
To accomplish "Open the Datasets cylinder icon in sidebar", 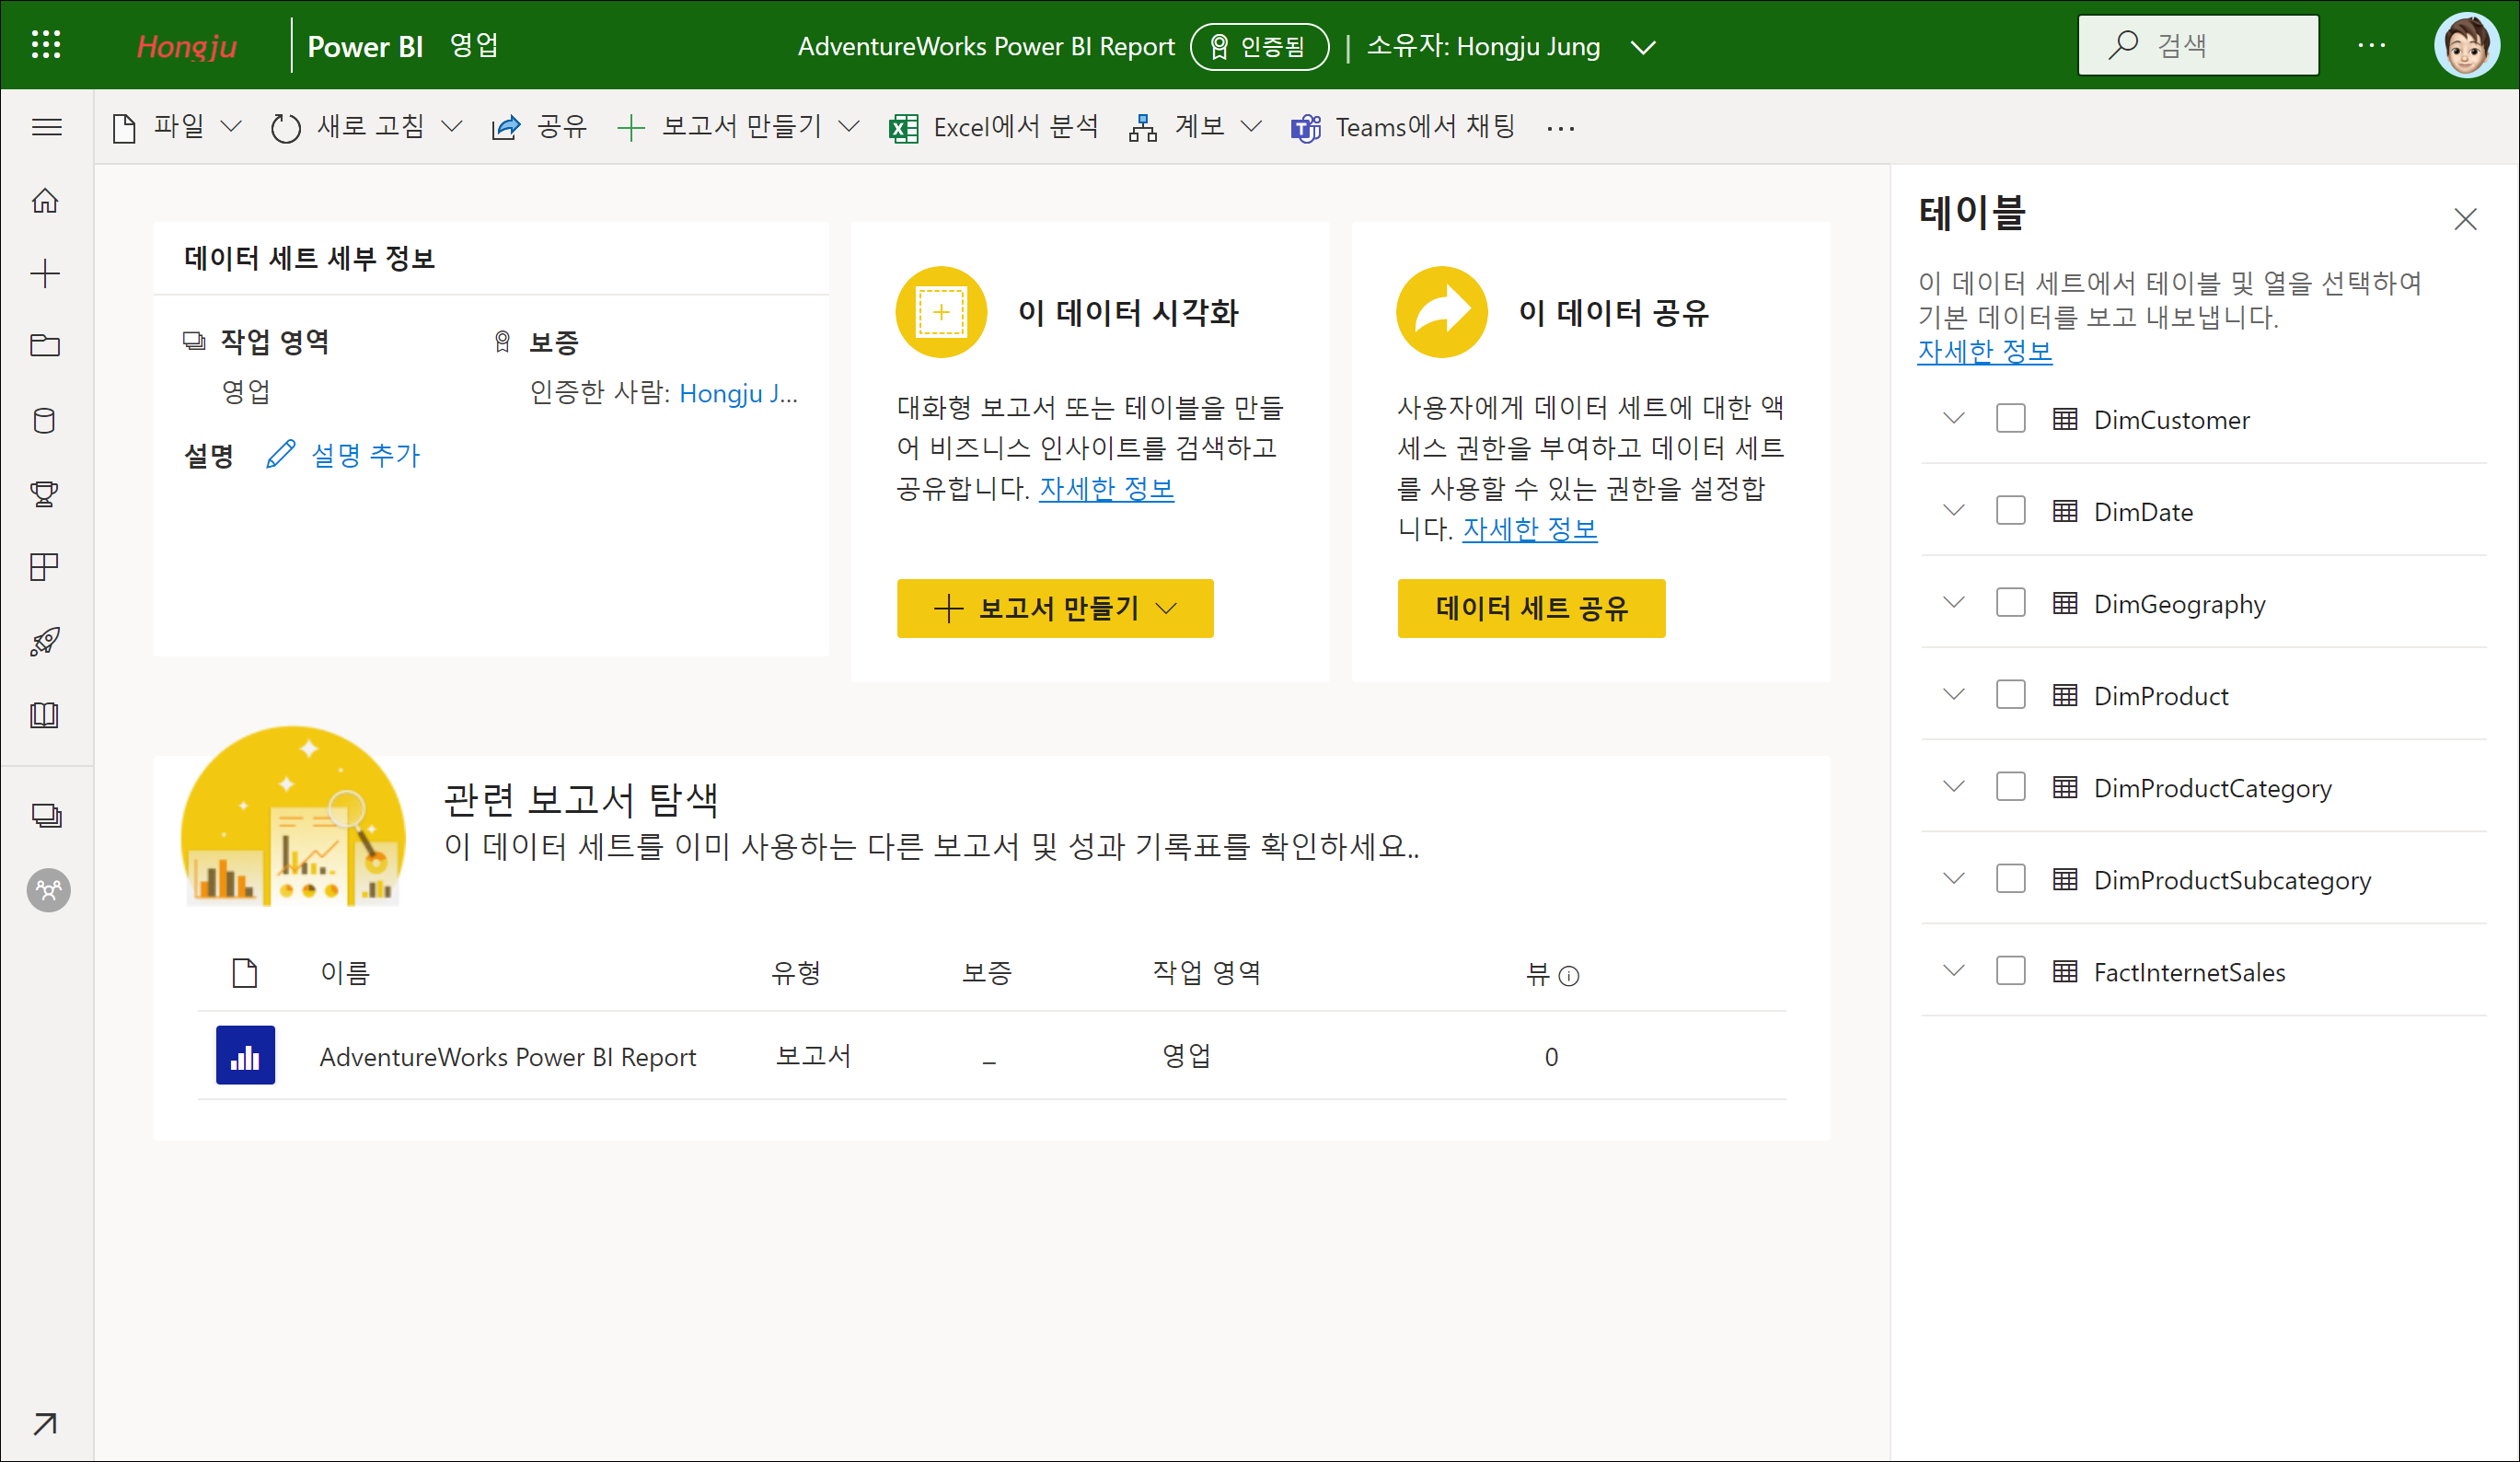I will [45, 421].
